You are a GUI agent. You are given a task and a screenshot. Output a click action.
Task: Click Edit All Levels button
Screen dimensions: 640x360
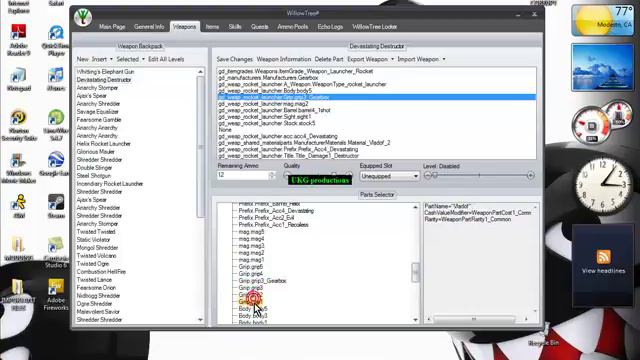coord(166,59)
